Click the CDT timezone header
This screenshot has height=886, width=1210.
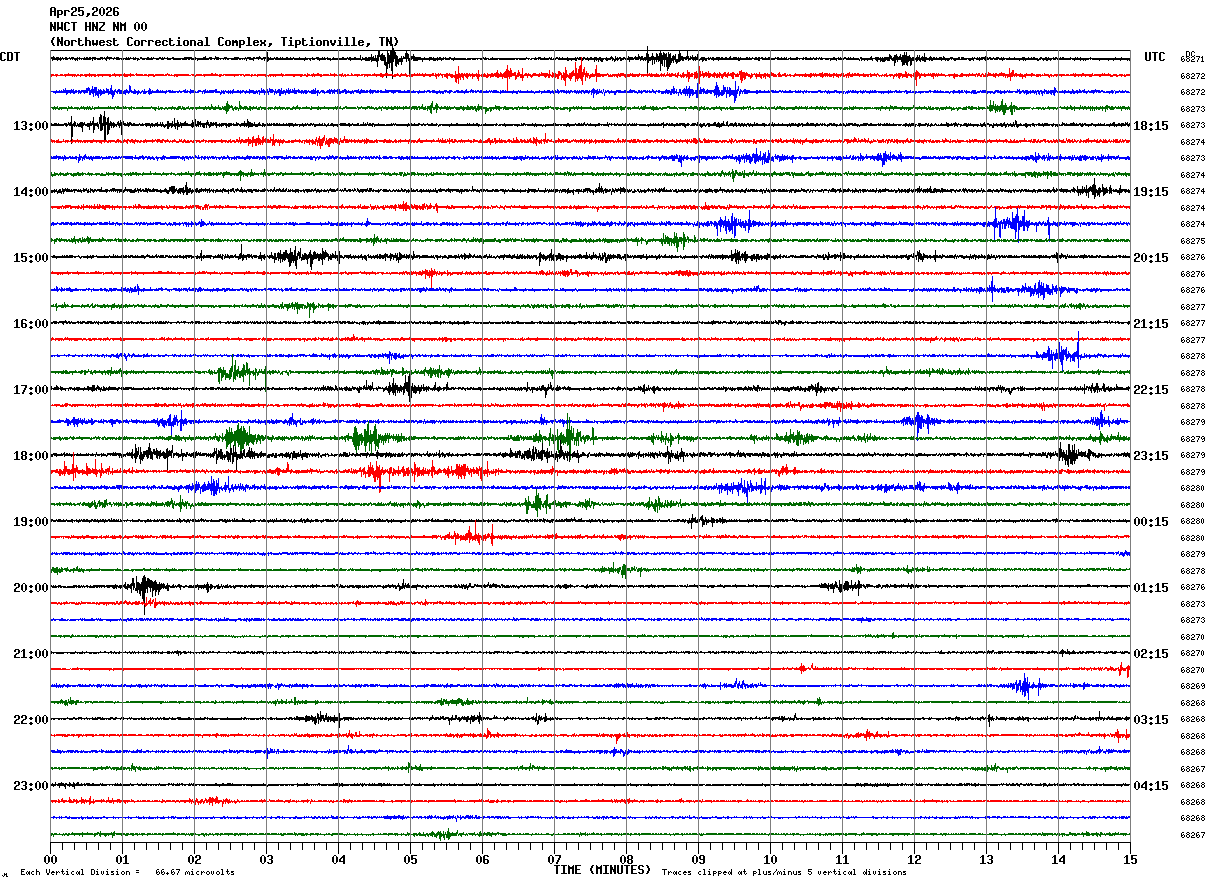[10, 57]
